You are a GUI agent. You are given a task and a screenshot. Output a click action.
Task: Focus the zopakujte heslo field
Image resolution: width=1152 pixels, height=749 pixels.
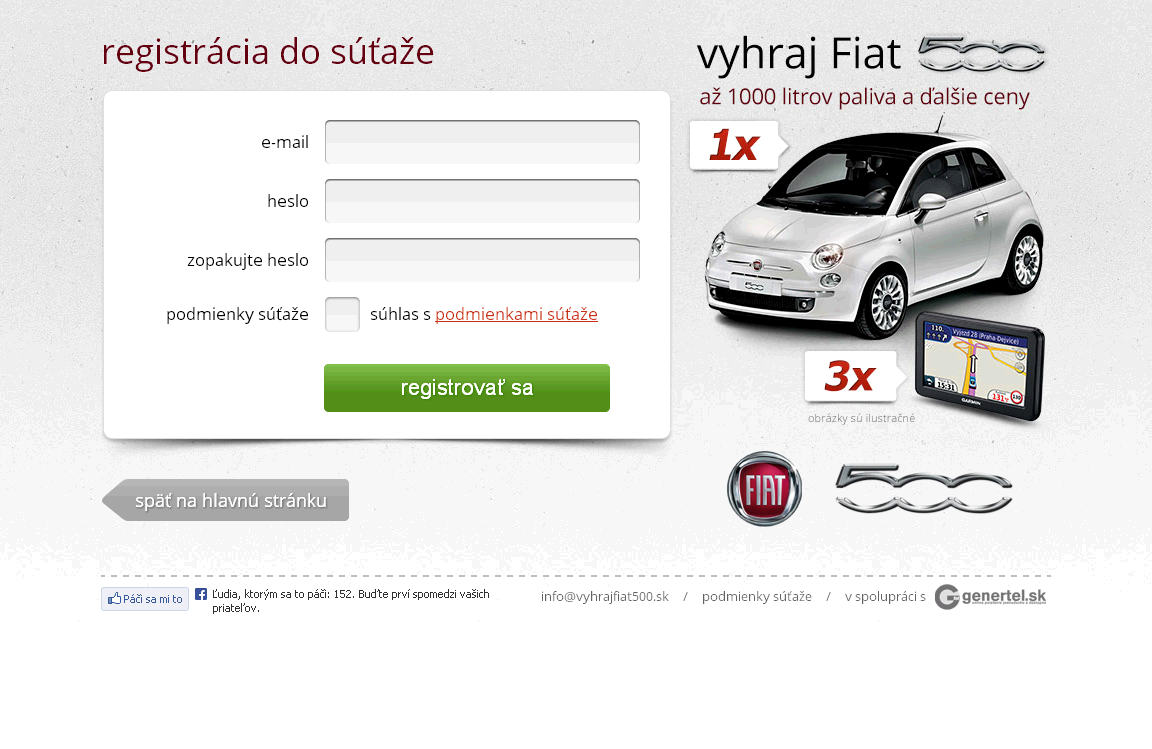pos(482,259)
